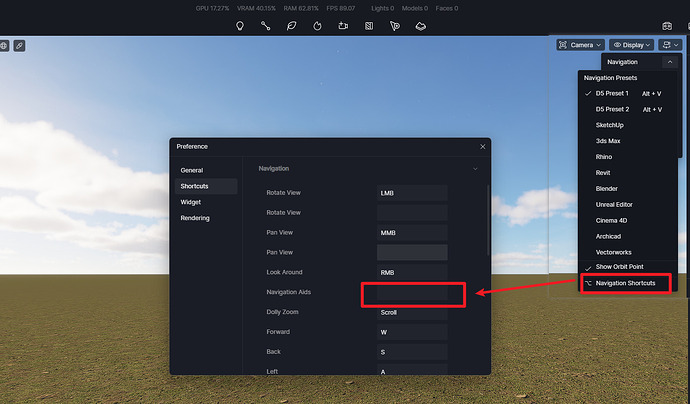Click the Navigation Aids shortcut field
Screen dimensions: 690x404
point(412,293)
